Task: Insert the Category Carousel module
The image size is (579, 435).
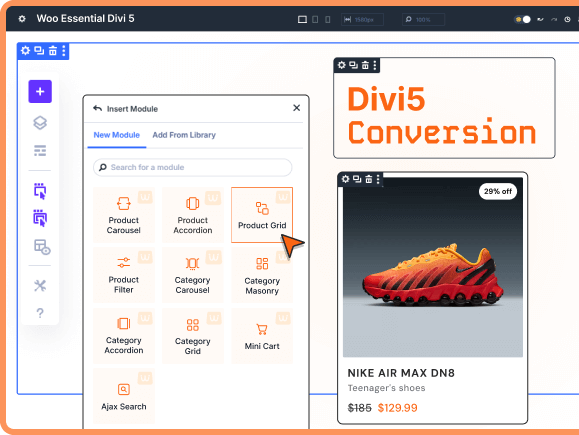Action: [193, 275]
